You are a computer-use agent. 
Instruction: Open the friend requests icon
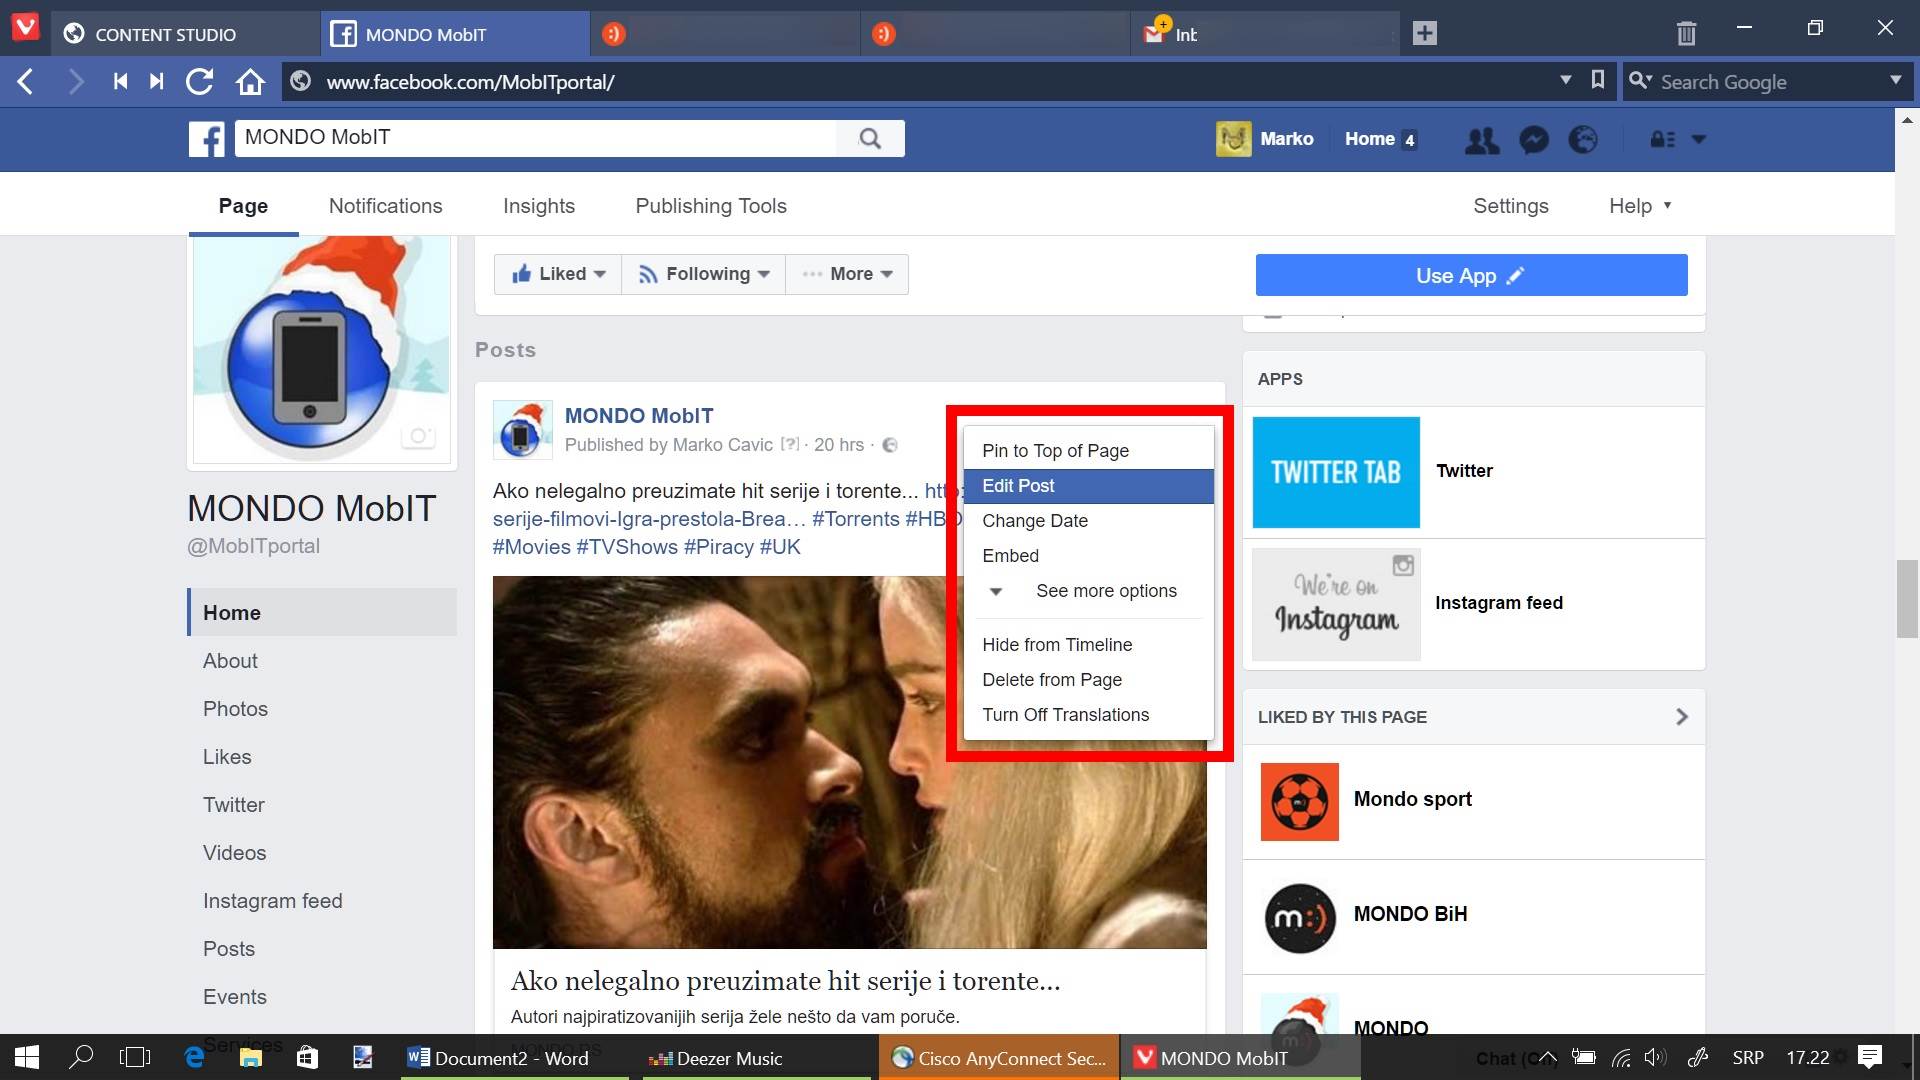[1482, 140]
